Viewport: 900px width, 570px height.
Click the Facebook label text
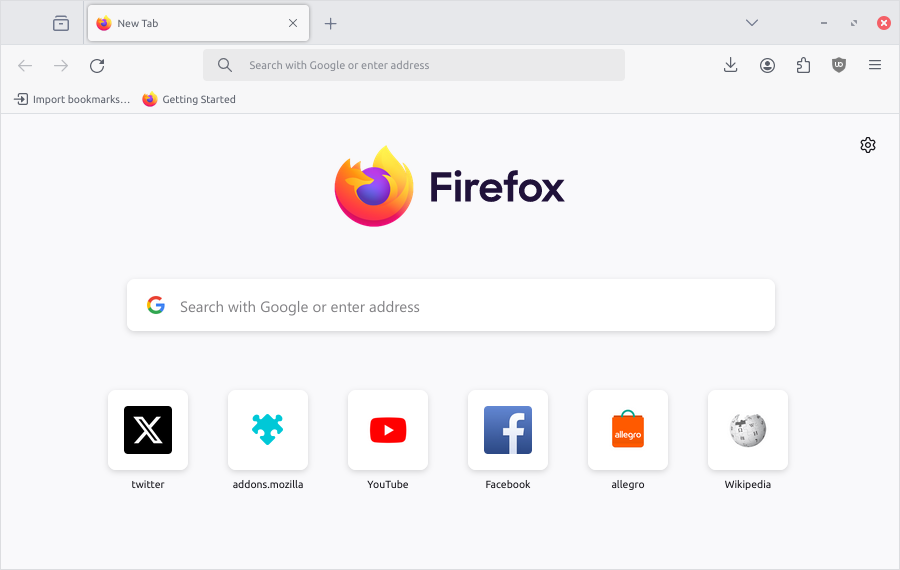pyautogui.click(x=508, y=484)
